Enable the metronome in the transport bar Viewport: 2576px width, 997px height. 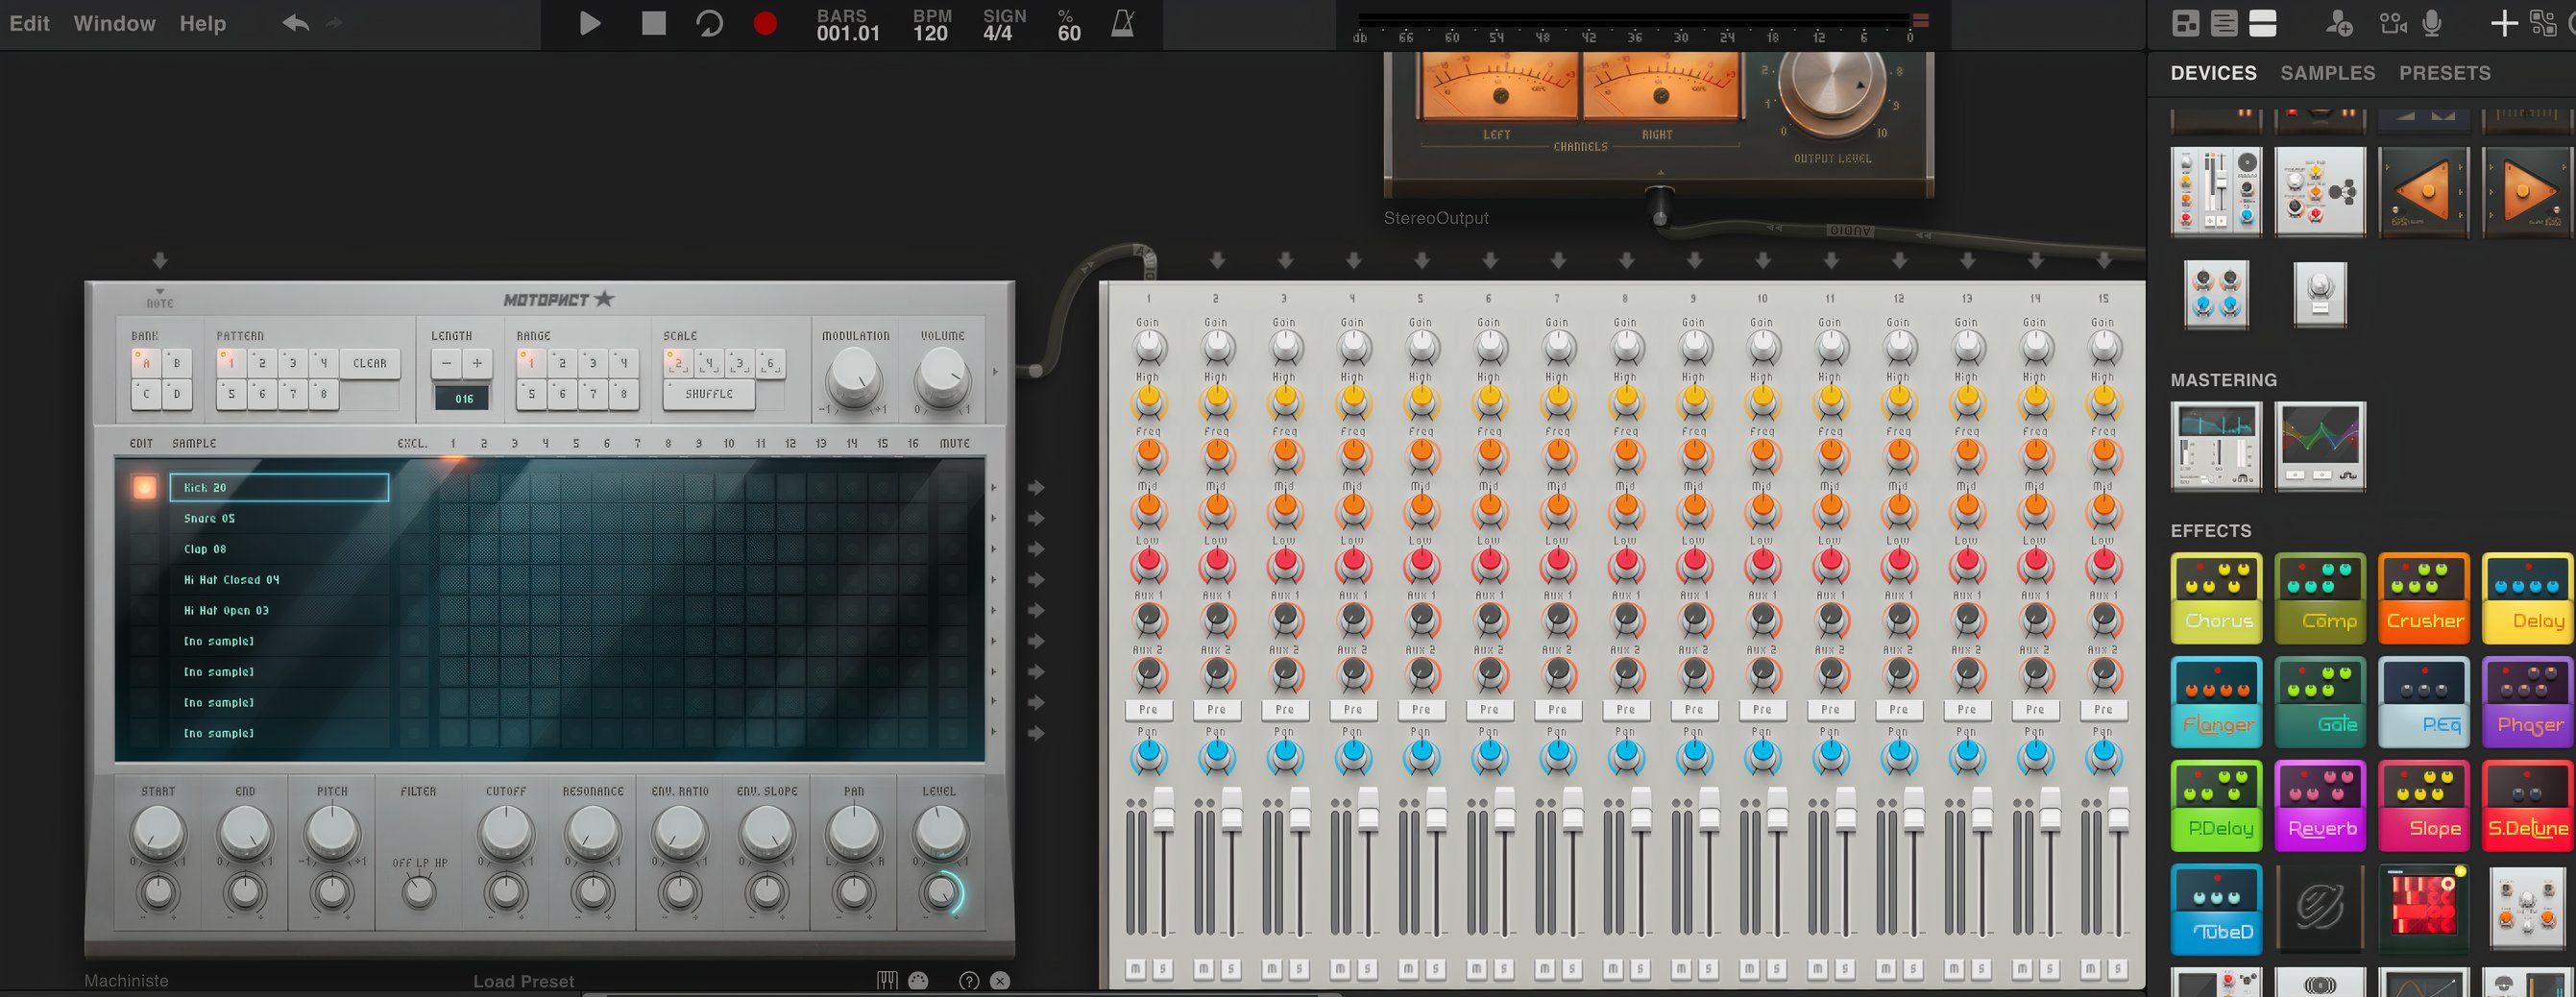1122,23
